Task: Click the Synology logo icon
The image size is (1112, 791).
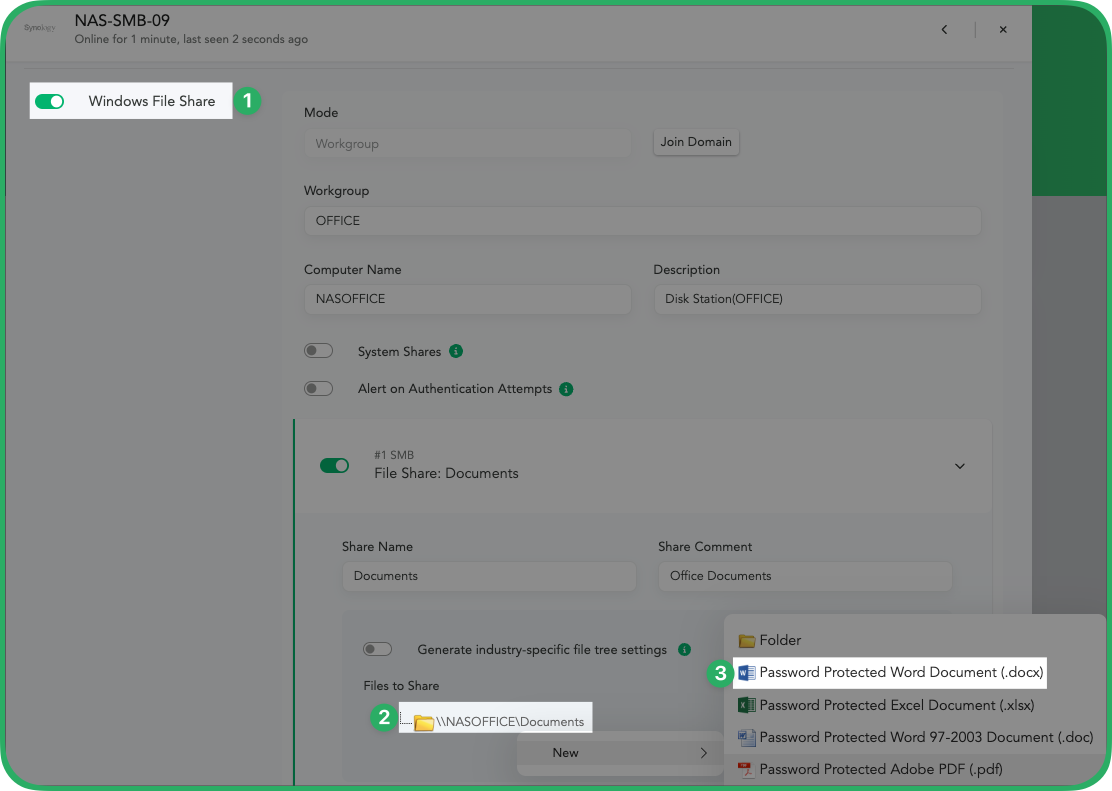Action: click(40, 28)
